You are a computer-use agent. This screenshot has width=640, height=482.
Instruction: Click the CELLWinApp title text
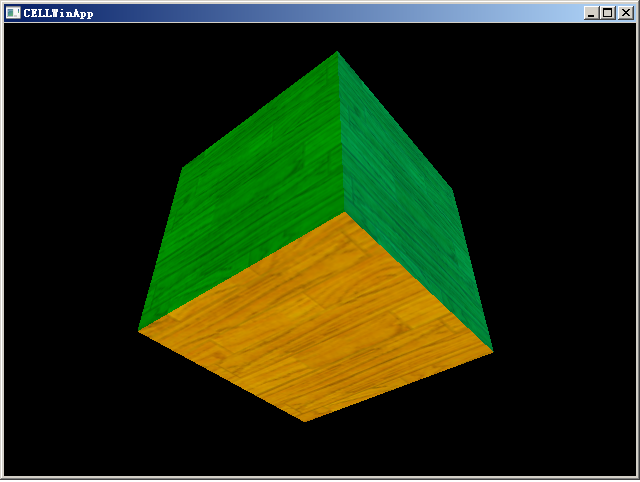click(x=58, y=13)
